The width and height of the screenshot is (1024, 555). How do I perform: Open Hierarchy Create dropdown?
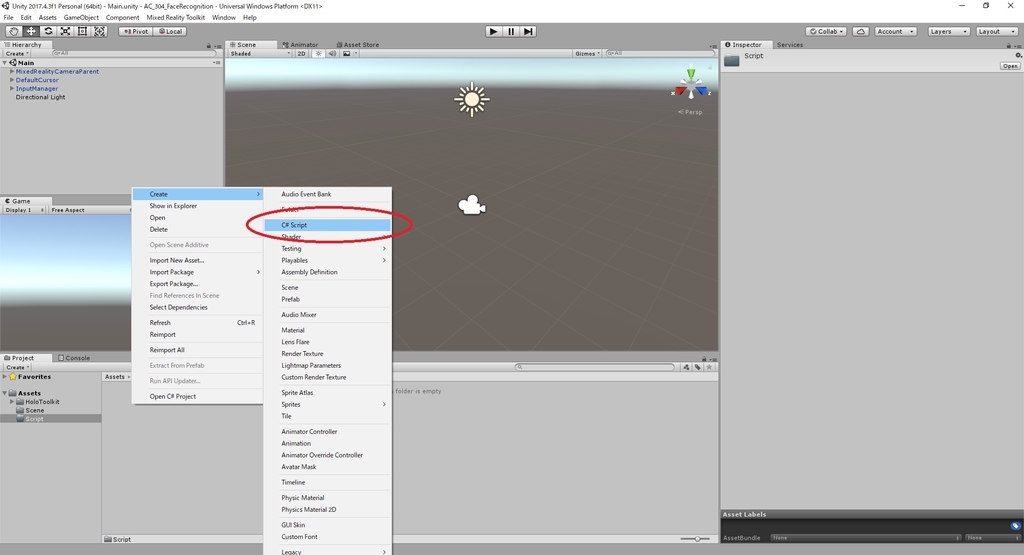pyautogui.click(x=17, y=54)
